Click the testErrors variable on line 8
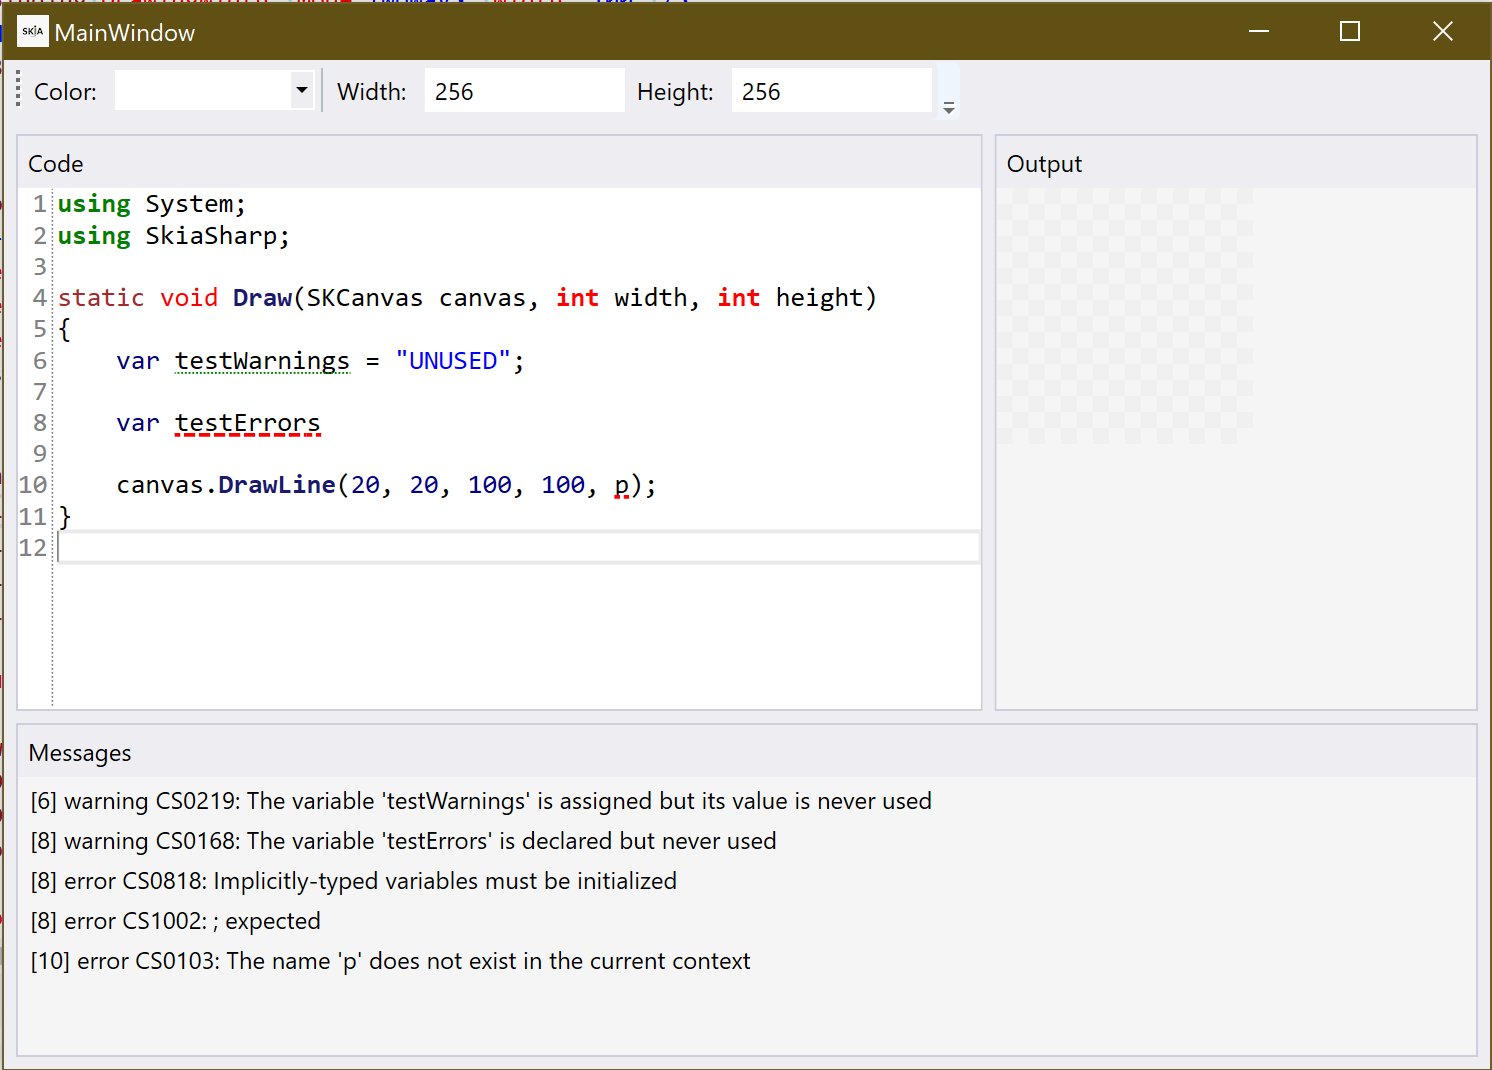 coord(247,424)
